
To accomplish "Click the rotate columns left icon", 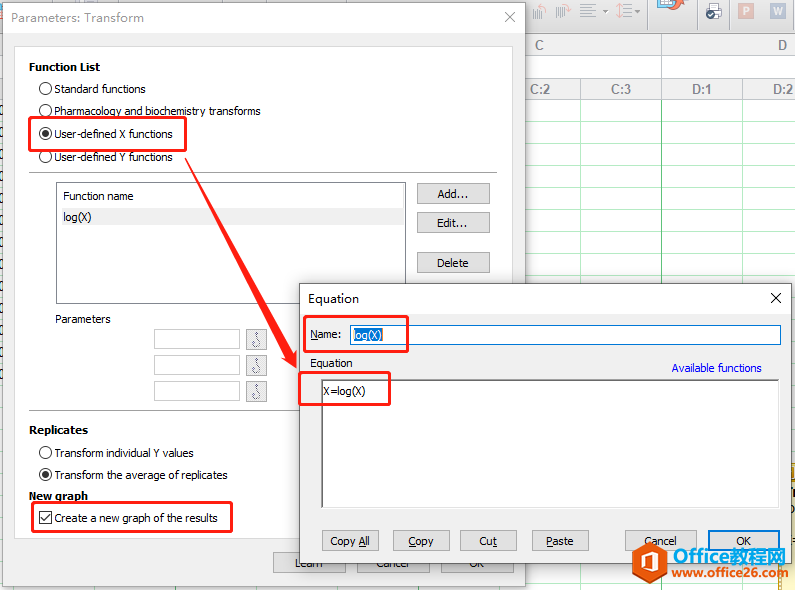I will click(539, 11).
